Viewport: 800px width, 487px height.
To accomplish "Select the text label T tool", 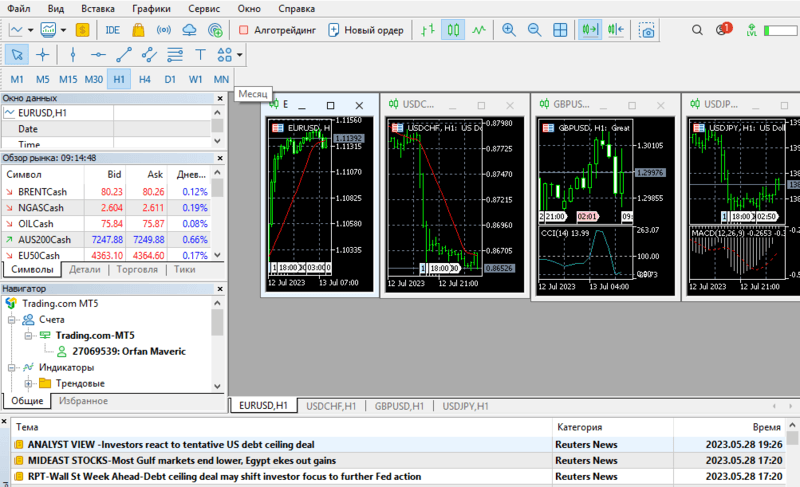I will click(x=200, y=55).
